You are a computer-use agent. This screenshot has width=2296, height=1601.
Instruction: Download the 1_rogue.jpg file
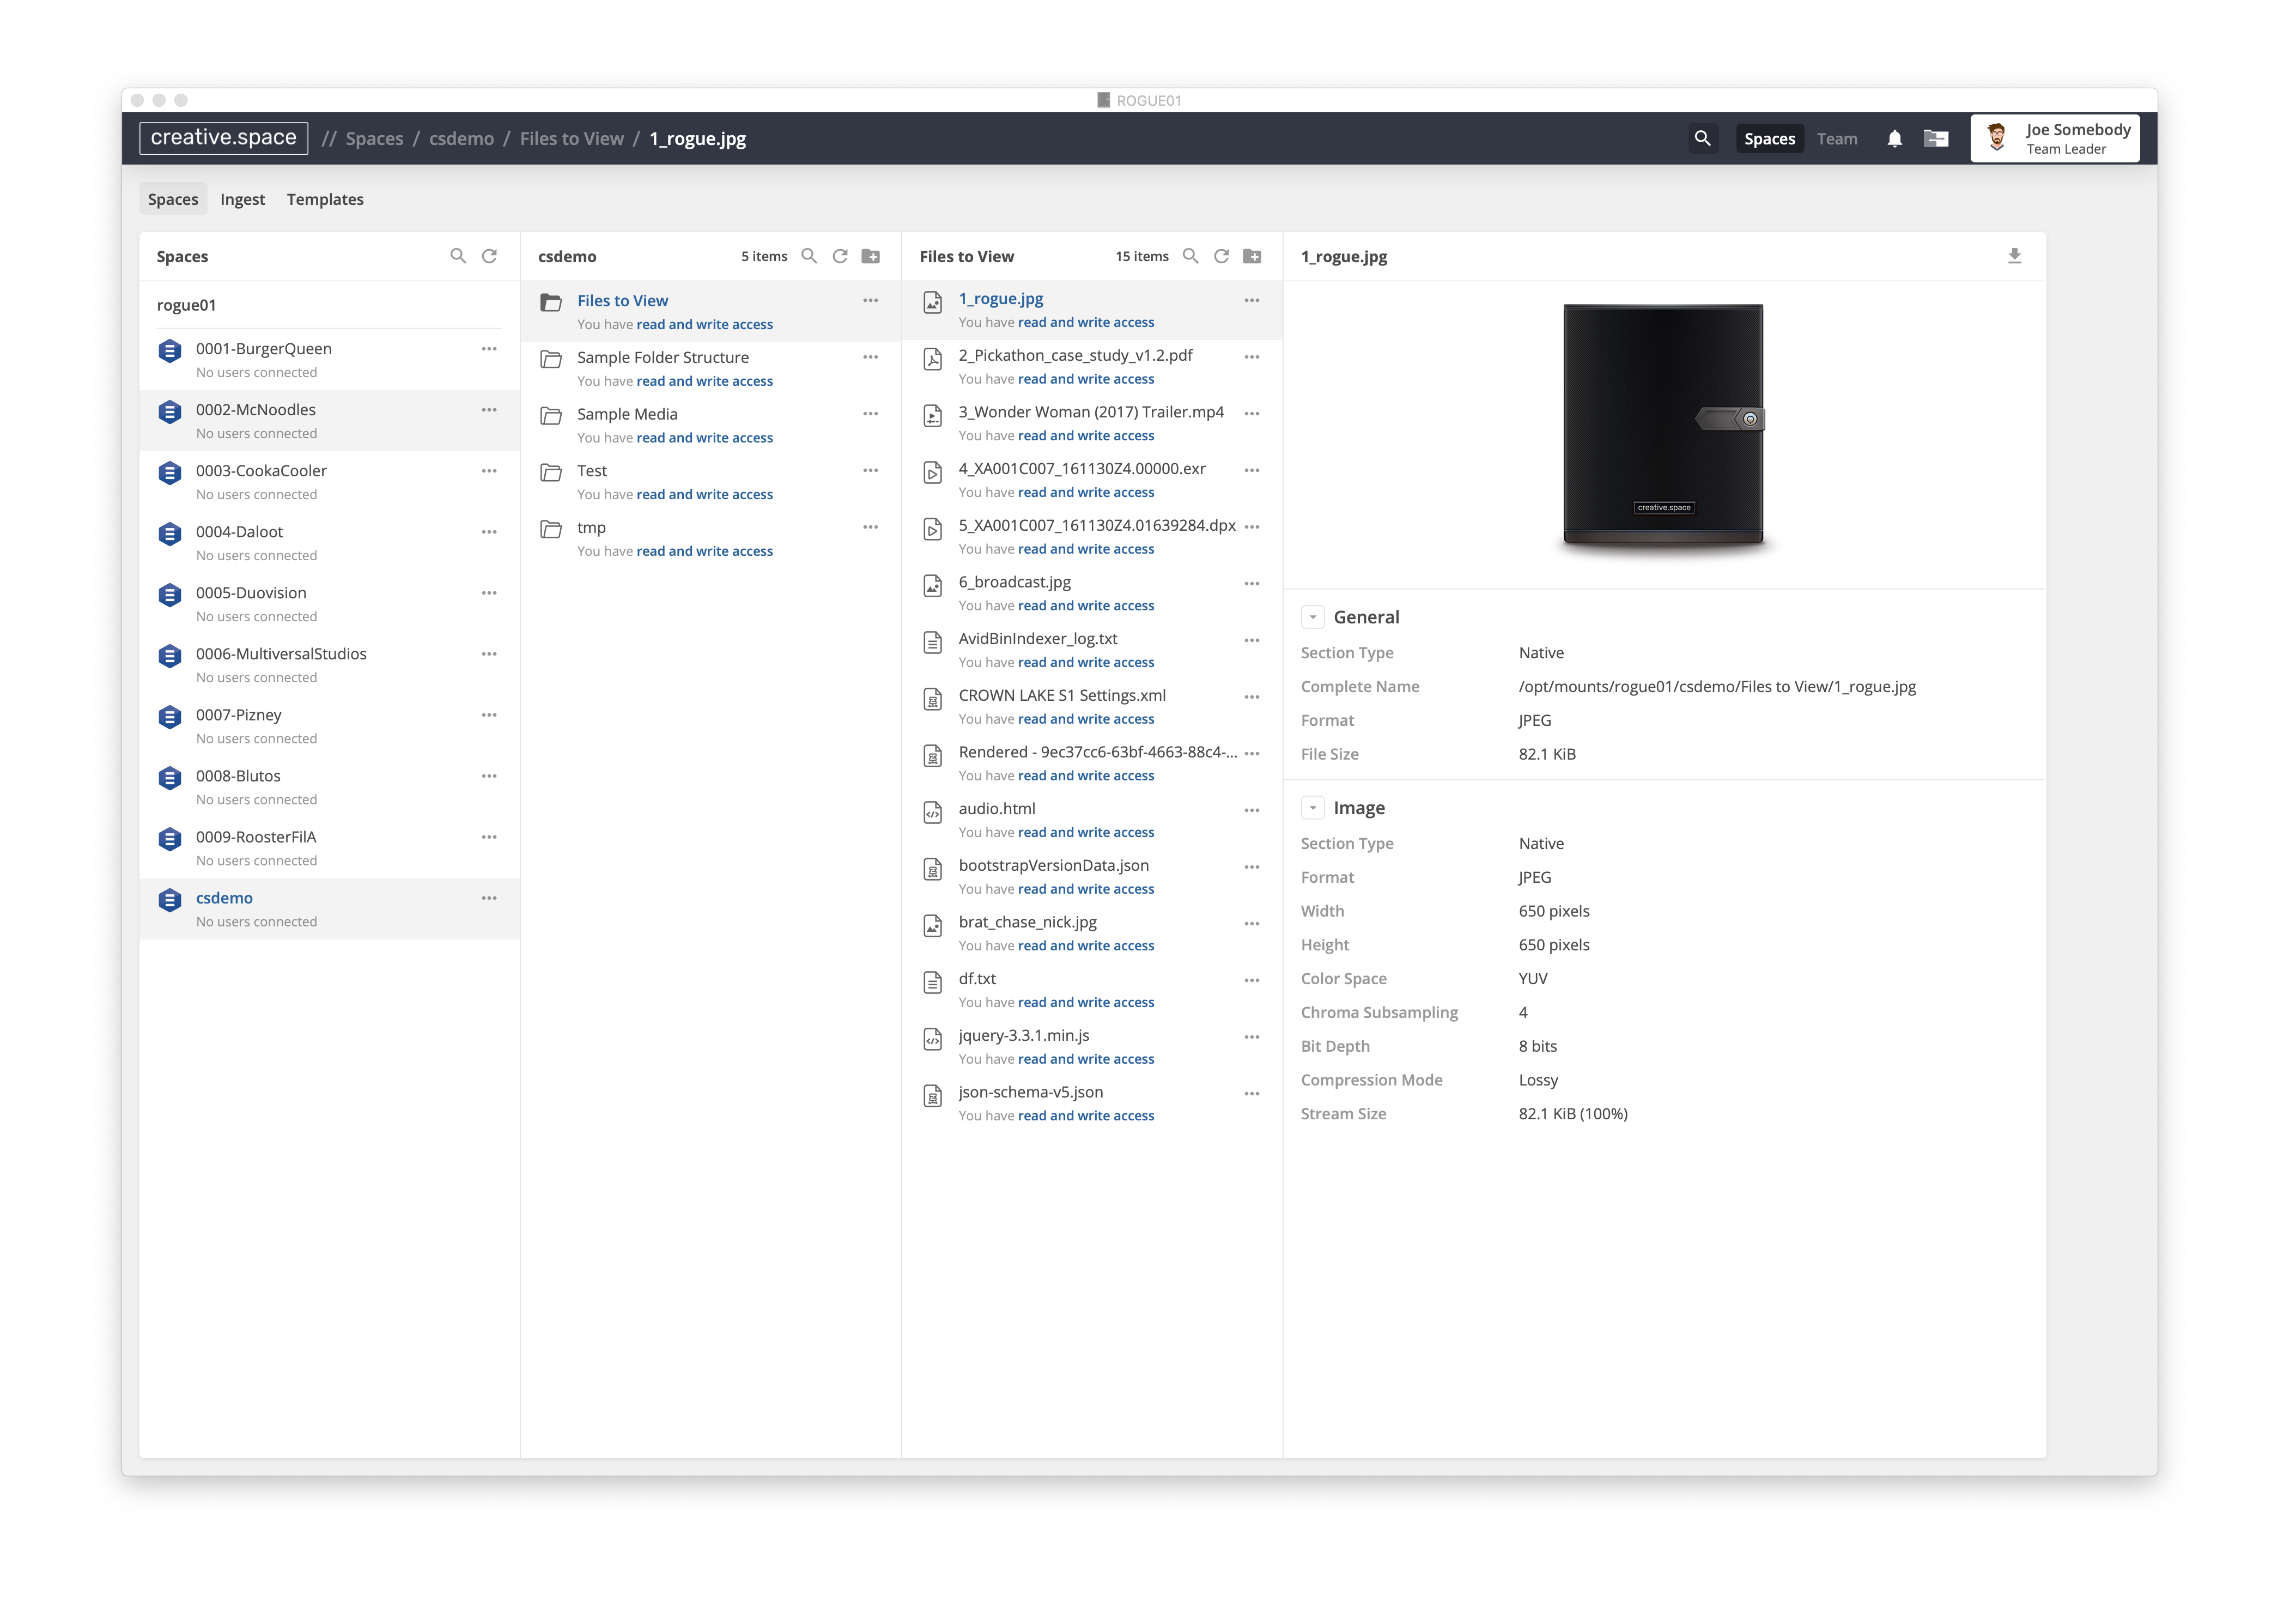pyautogui.click(x=2014, y=256)
